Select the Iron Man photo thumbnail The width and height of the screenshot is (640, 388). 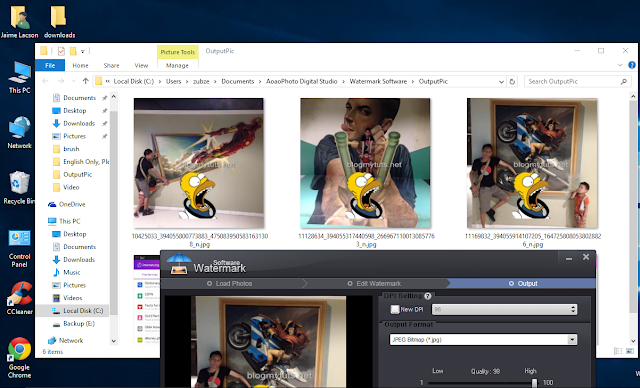pos(198,163)
